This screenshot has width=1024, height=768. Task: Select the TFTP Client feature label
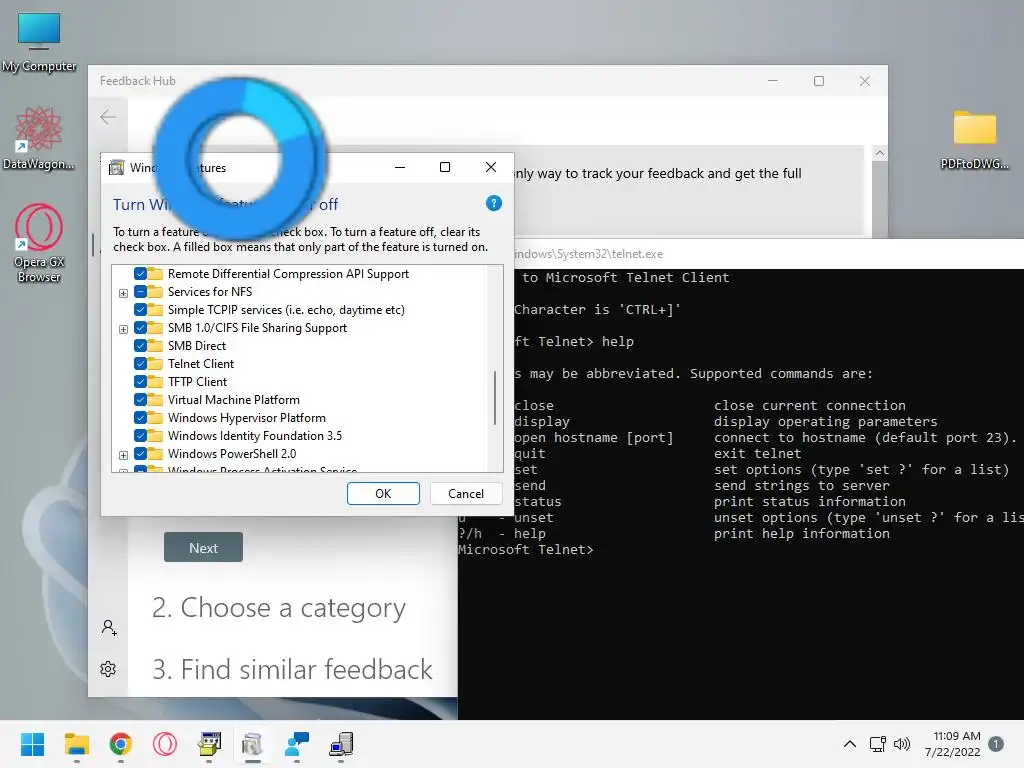tap(197, 381)
